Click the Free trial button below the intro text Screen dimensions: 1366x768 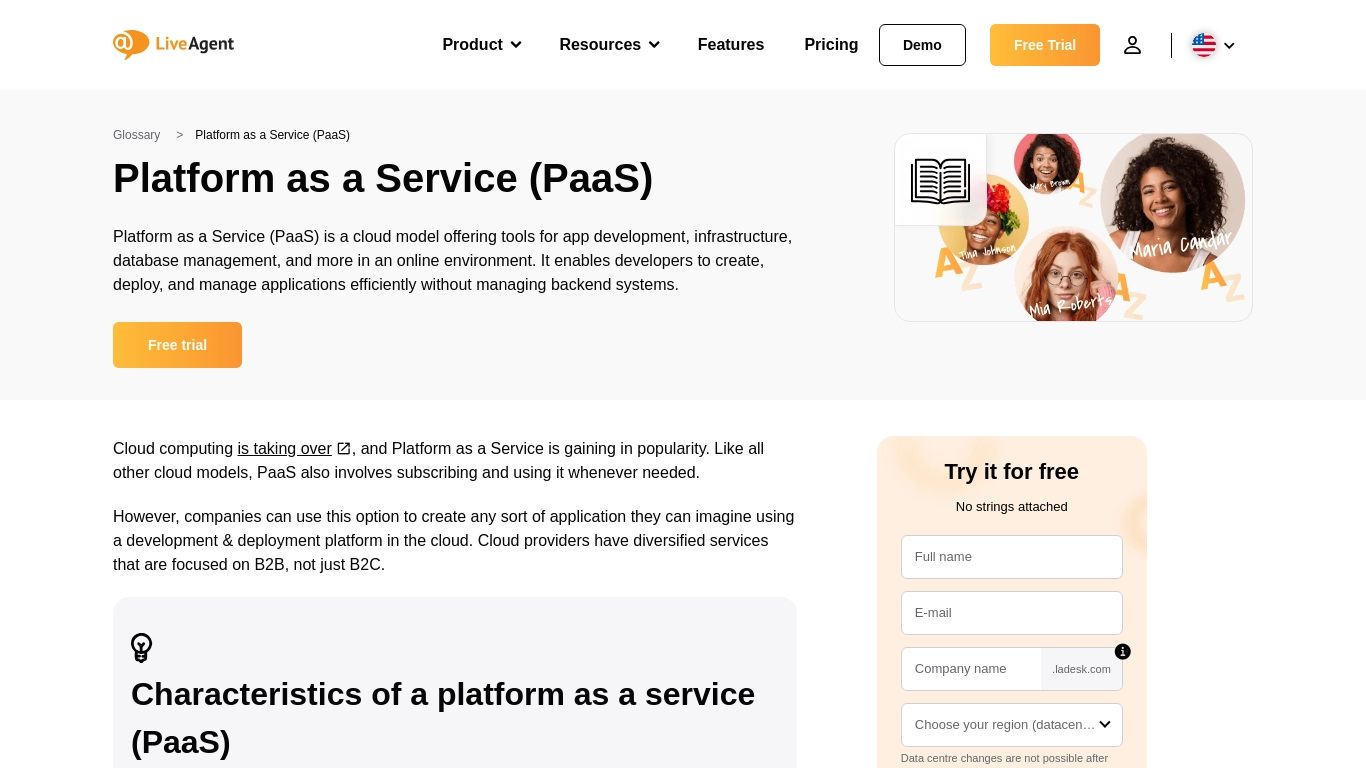click(x=177, y=345)
